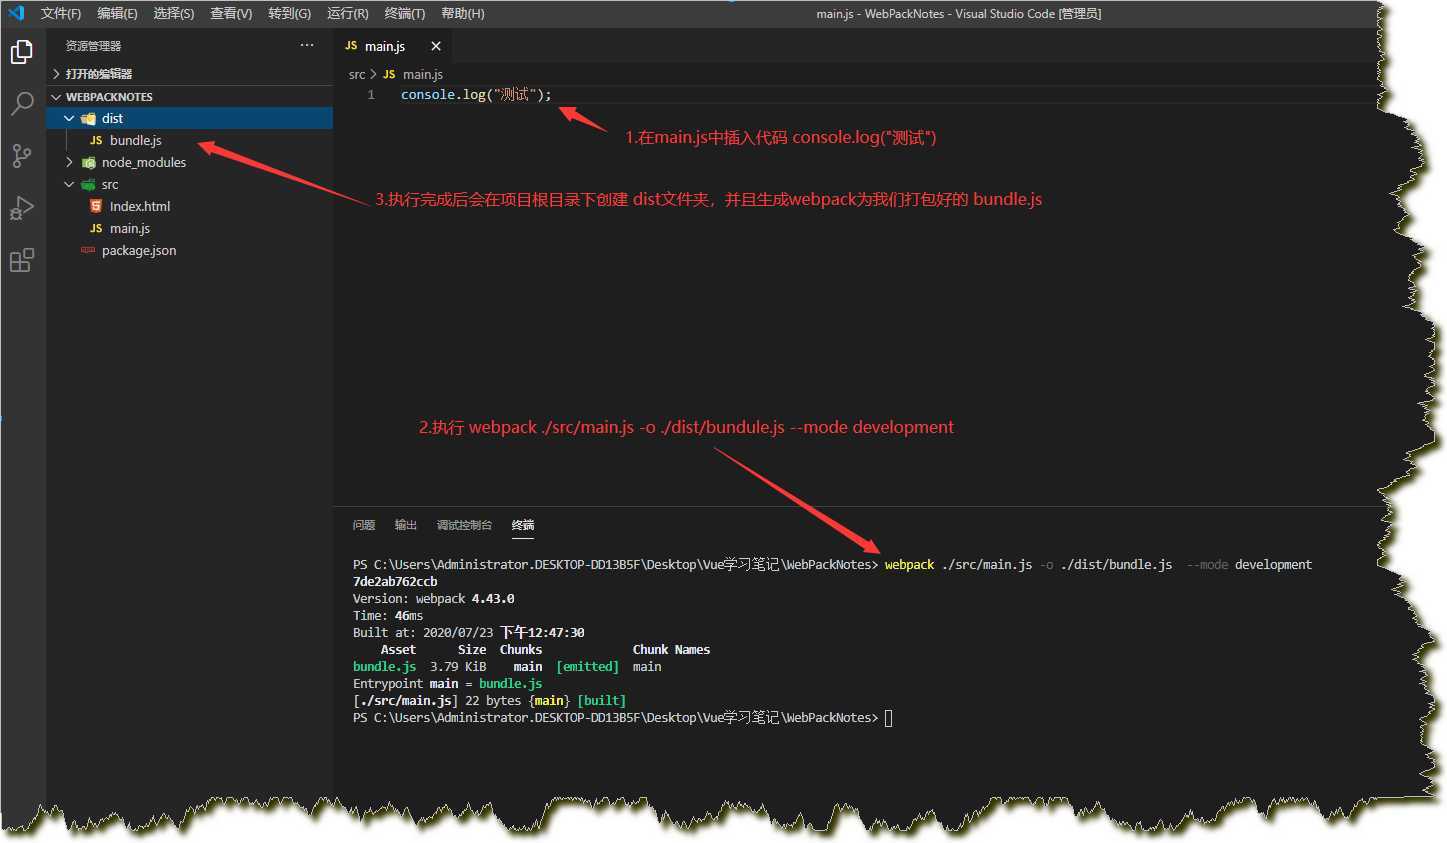Click the '[emitted]' text in terminal

(x=588, y=667)
